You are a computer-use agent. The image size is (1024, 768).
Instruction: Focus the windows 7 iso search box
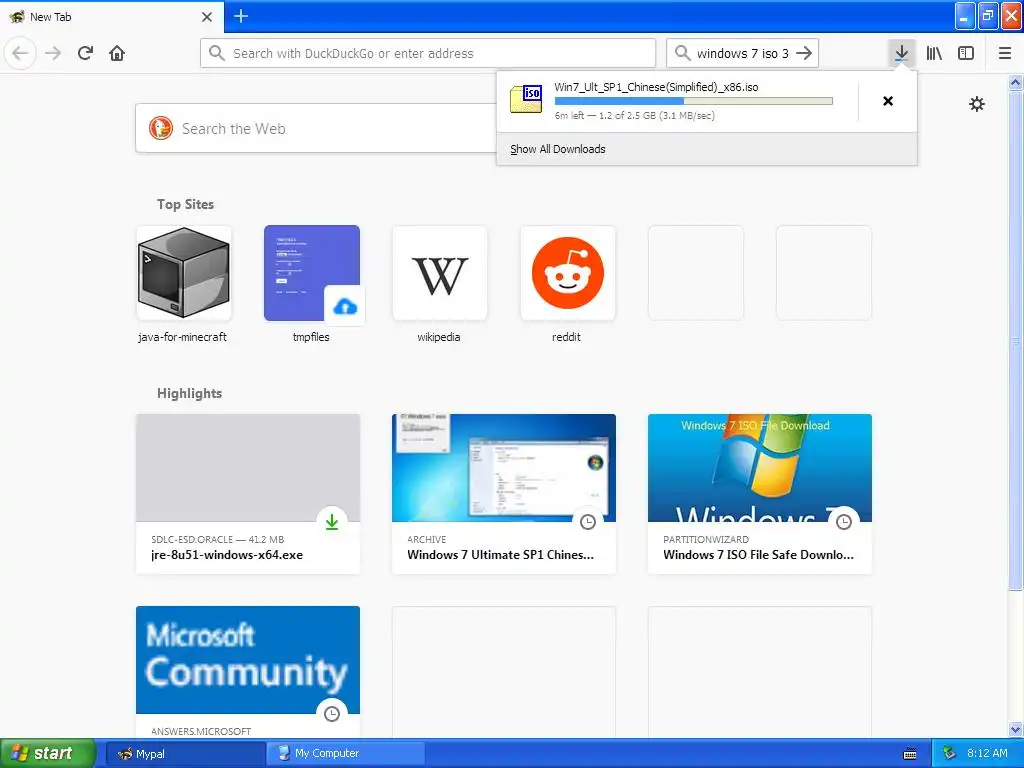(743, 53)
